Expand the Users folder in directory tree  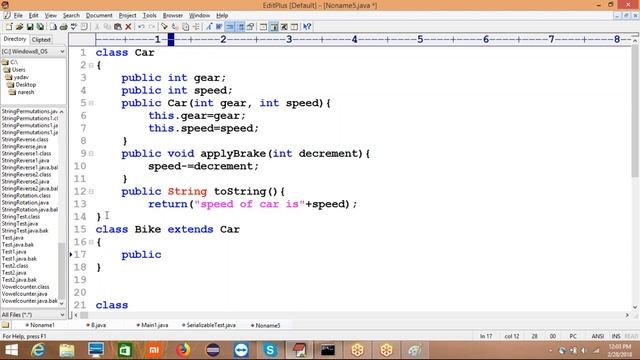[x=15, y=70]
